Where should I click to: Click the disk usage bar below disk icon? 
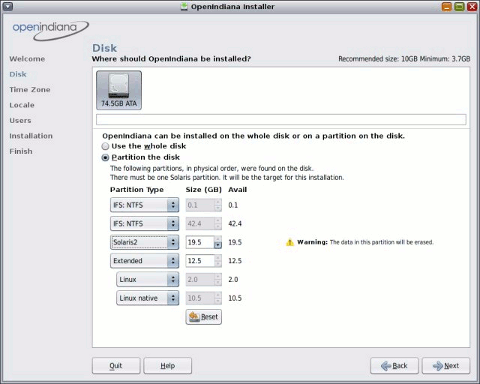tap(281, 119)
